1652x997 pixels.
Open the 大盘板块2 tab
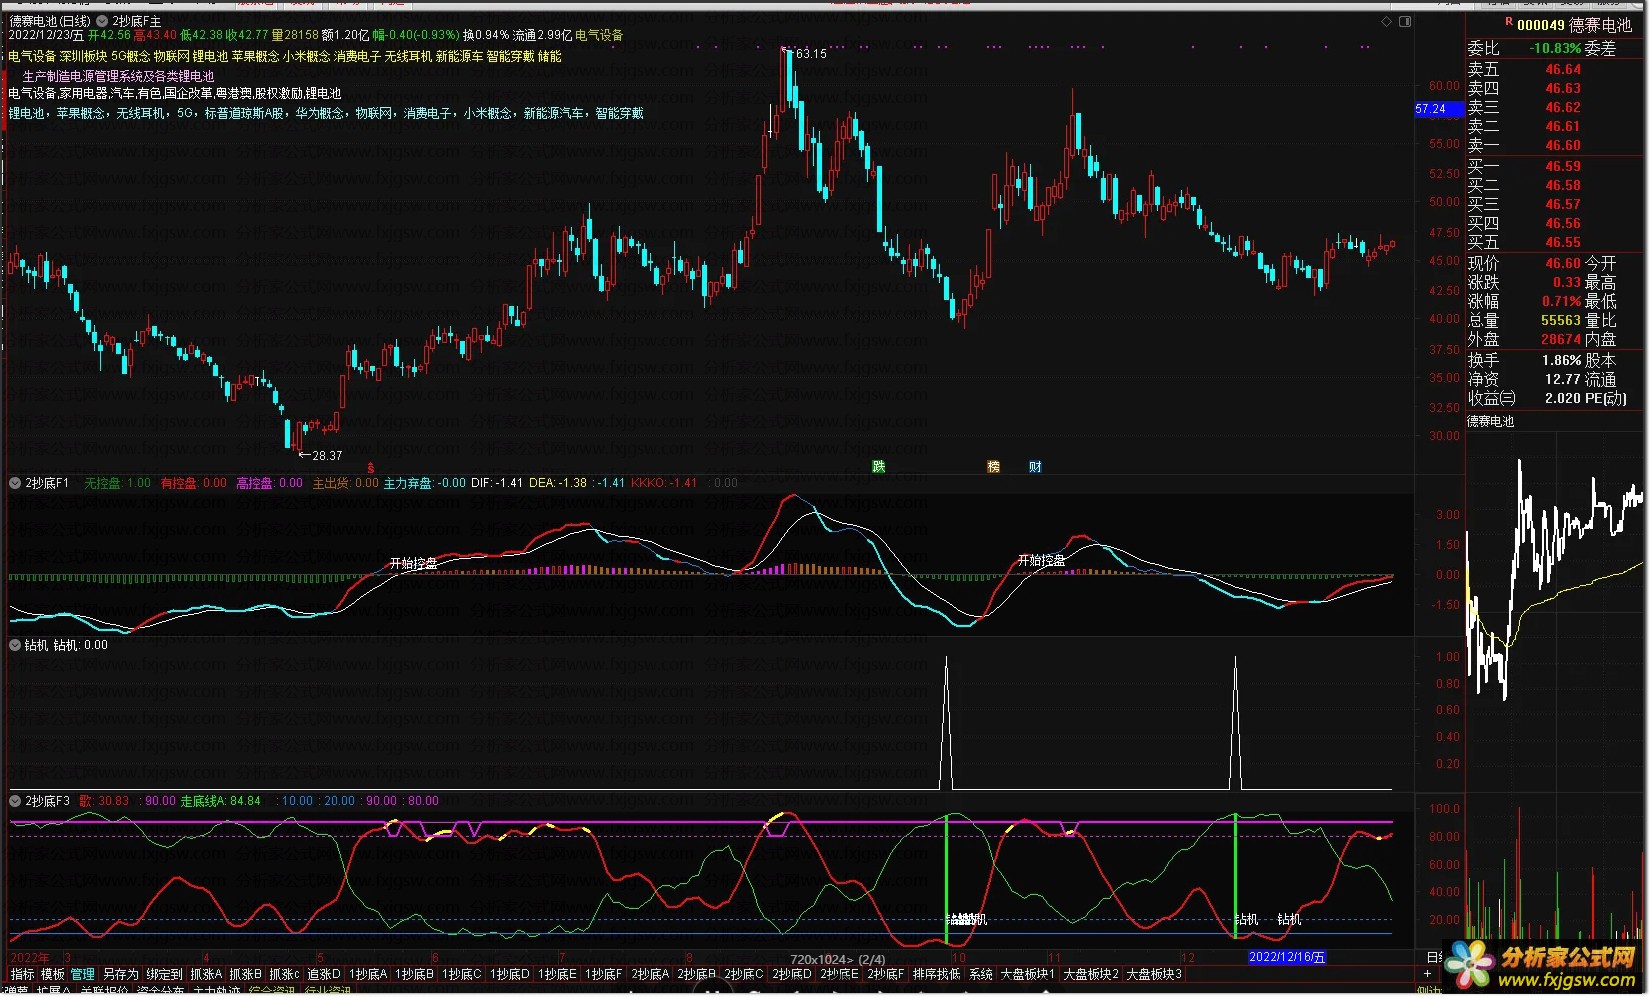coord(1091,975)
